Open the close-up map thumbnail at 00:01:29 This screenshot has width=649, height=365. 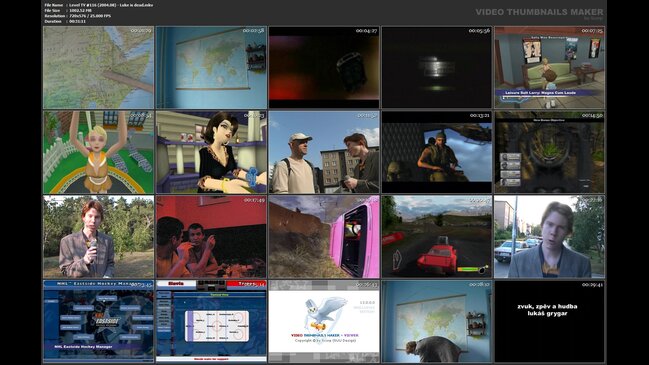point(99,67)
